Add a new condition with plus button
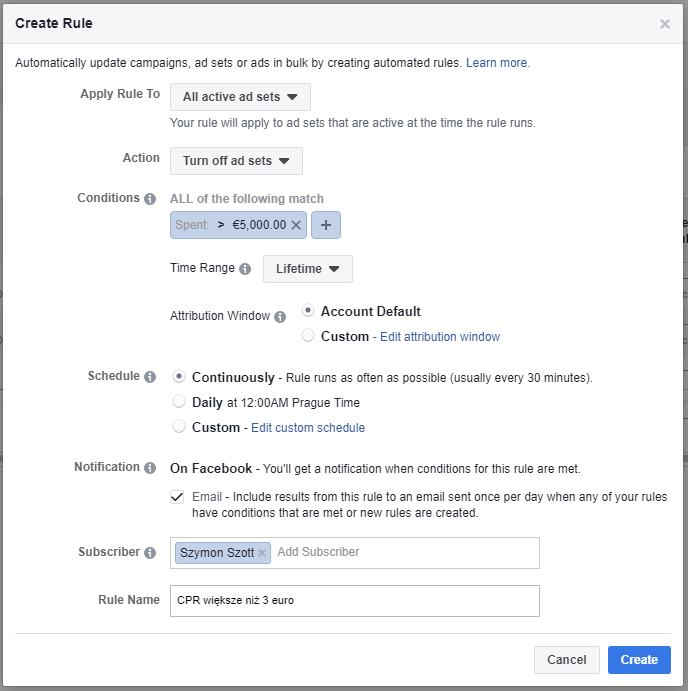Screen dimensions: 688x691 [x=326, y=226]
